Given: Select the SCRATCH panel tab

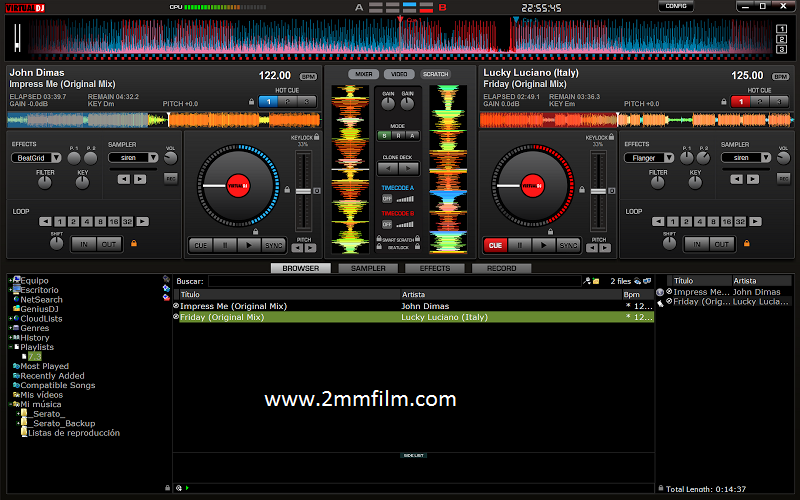Looking at the screenshot, I should tap(435, 74).
